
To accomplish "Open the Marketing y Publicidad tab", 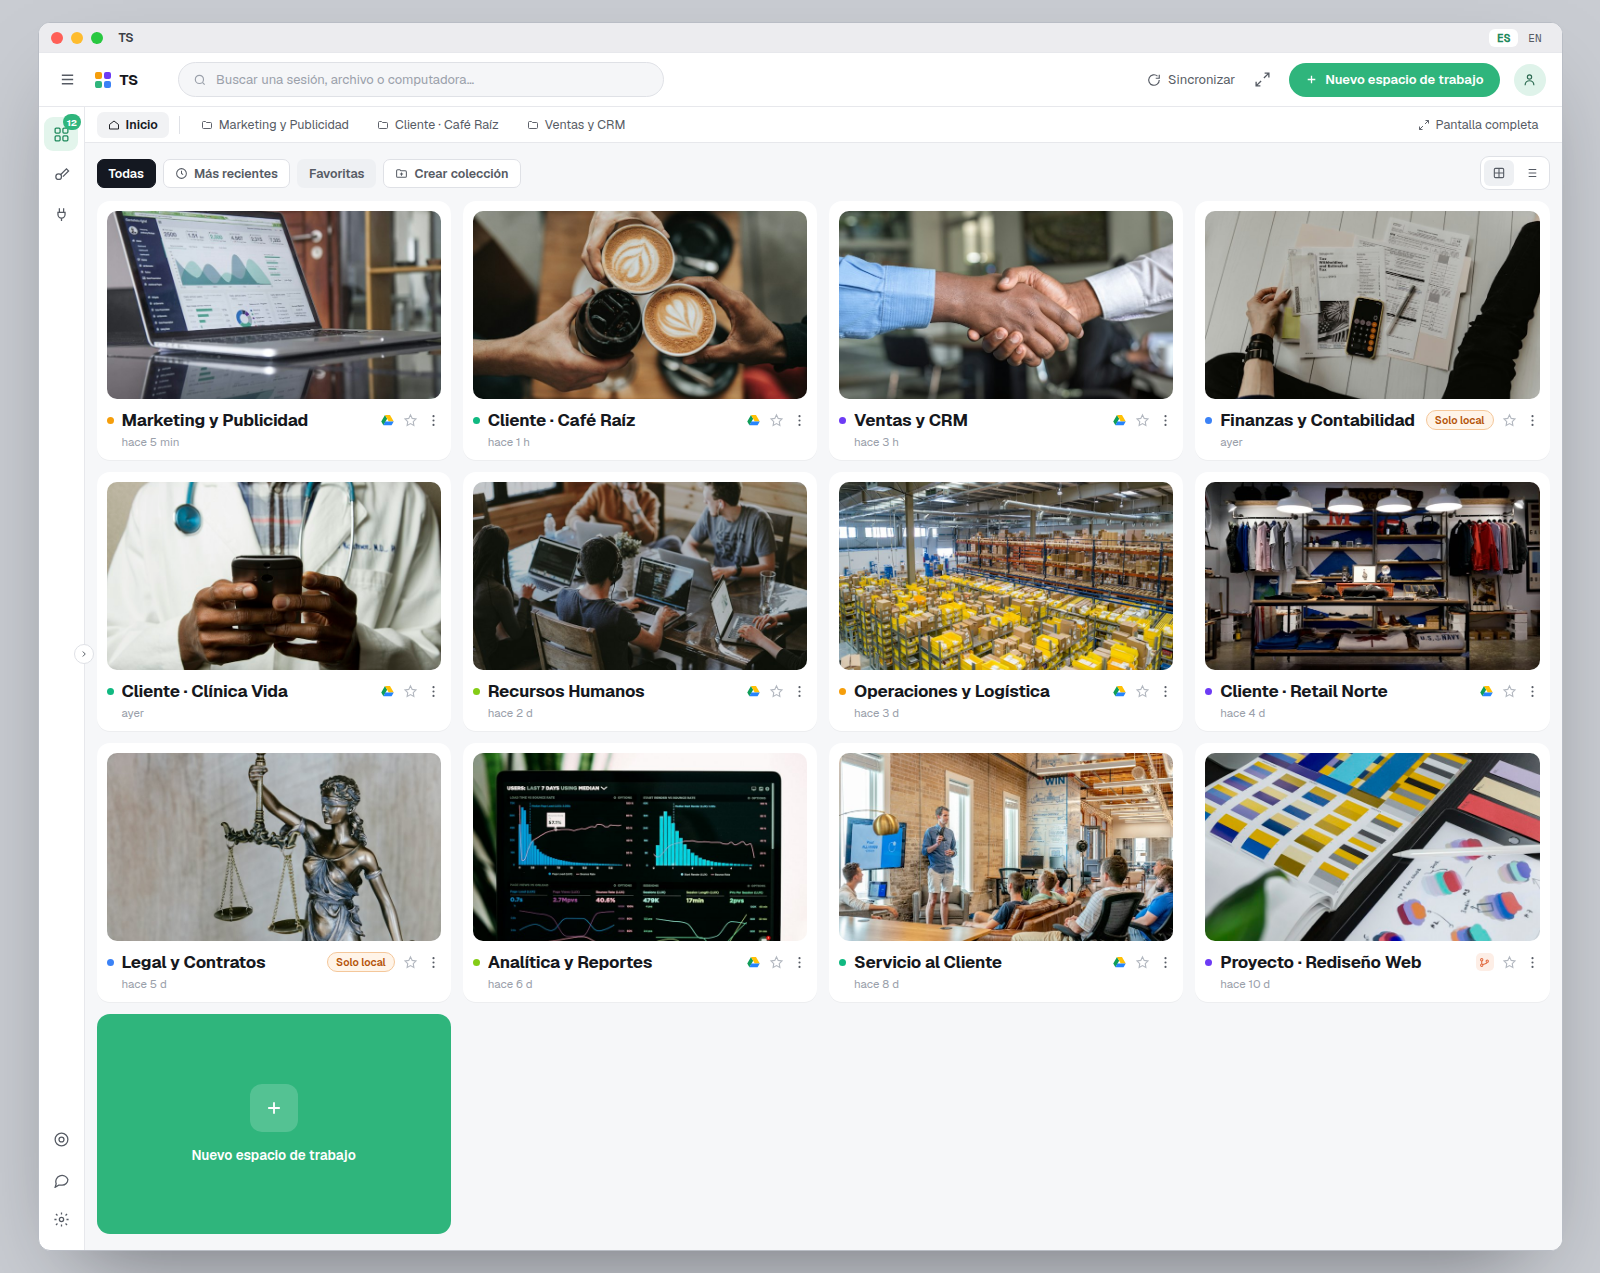I will [275, 125].
